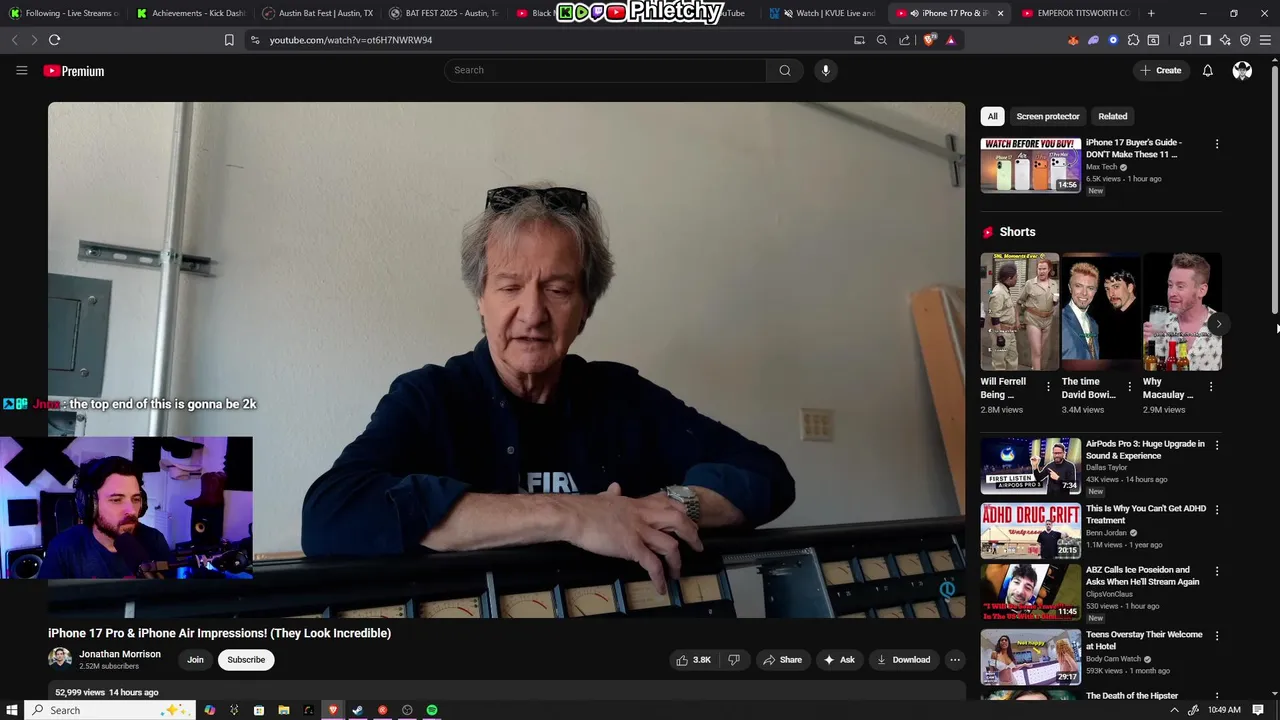Open the Brave main menu
The image size is (1280, 720).
(1265, 40)
